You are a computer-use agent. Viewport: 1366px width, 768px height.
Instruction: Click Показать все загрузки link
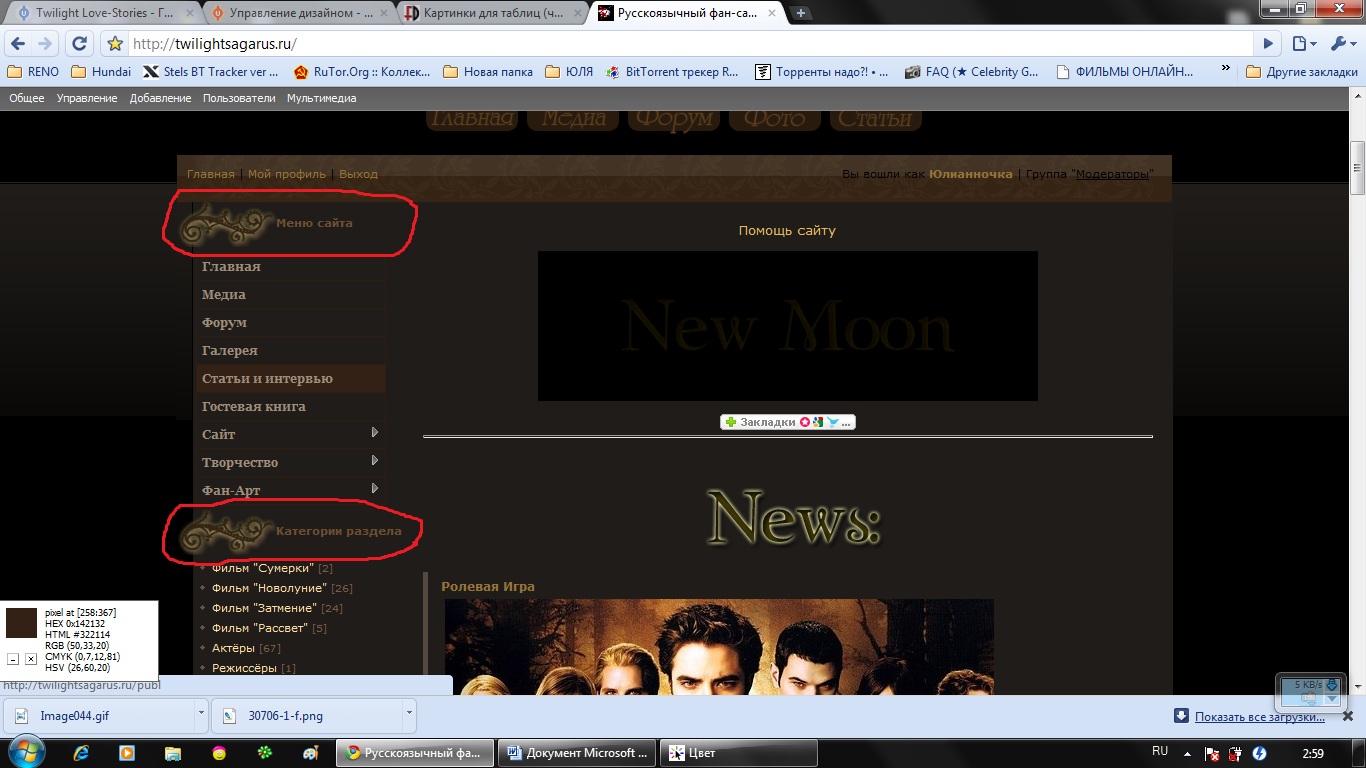1260,716
